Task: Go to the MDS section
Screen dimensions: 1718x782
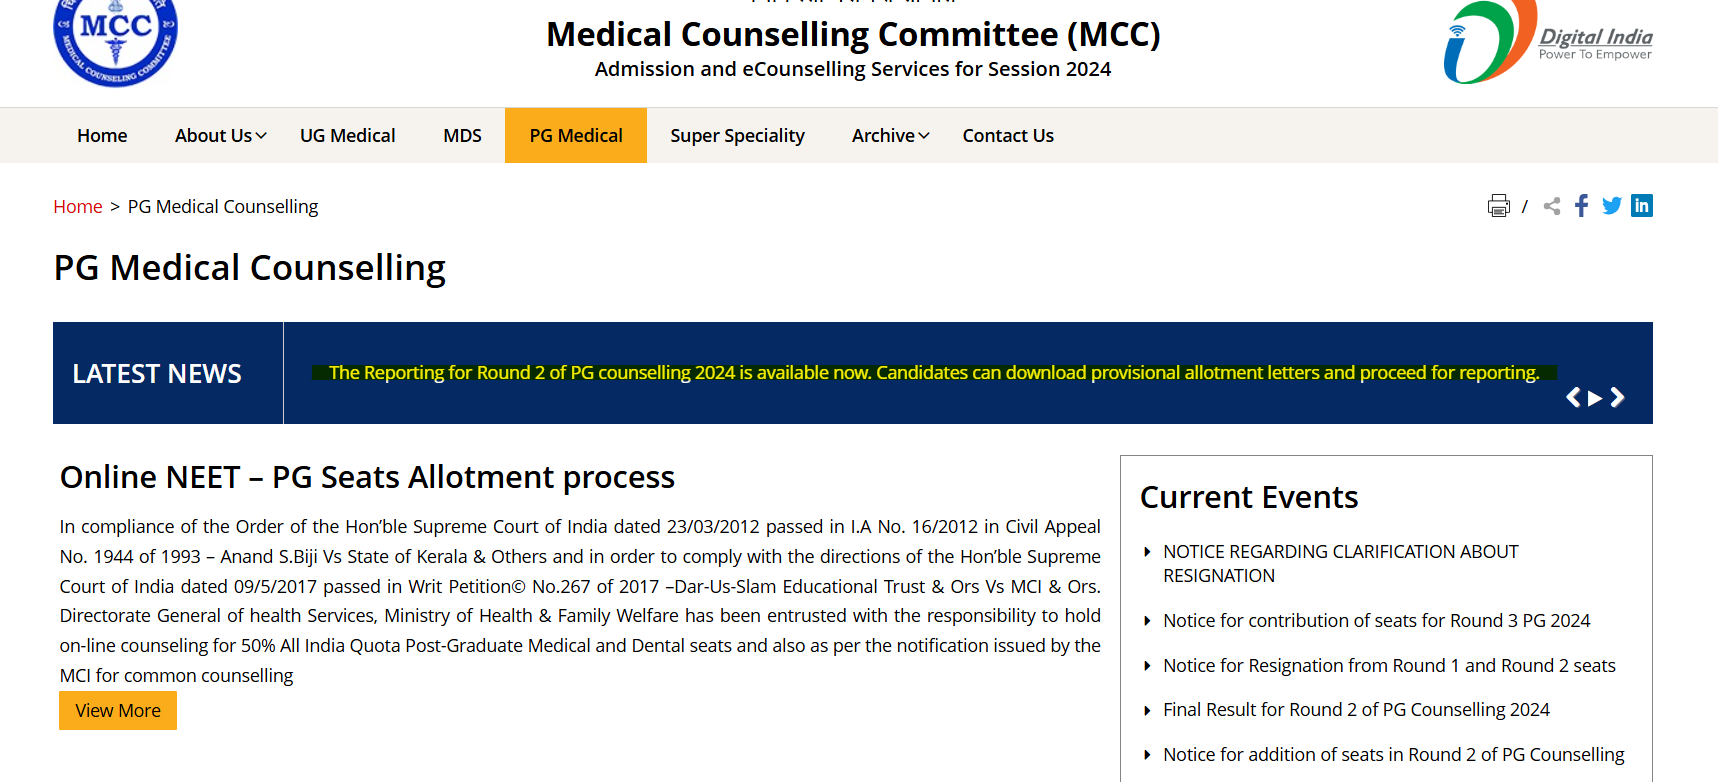Action: pos(462,136)
